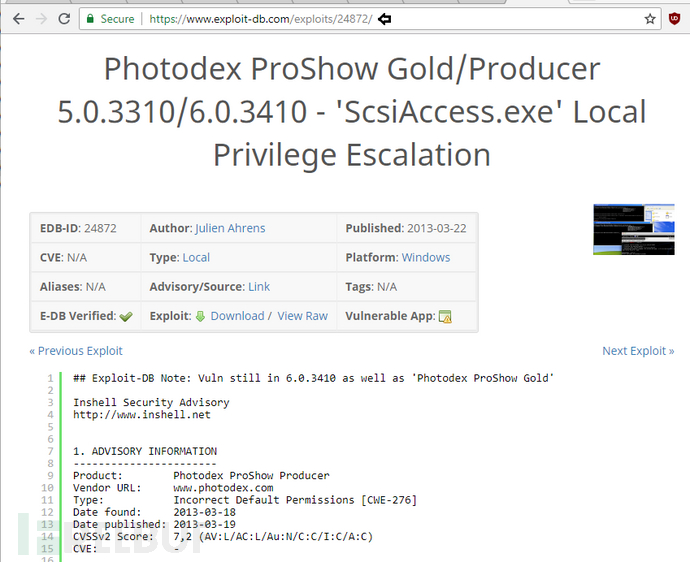Open the Vulnerable App icon
The height and width of the screenshot is (562, 690).
(445, 316)
